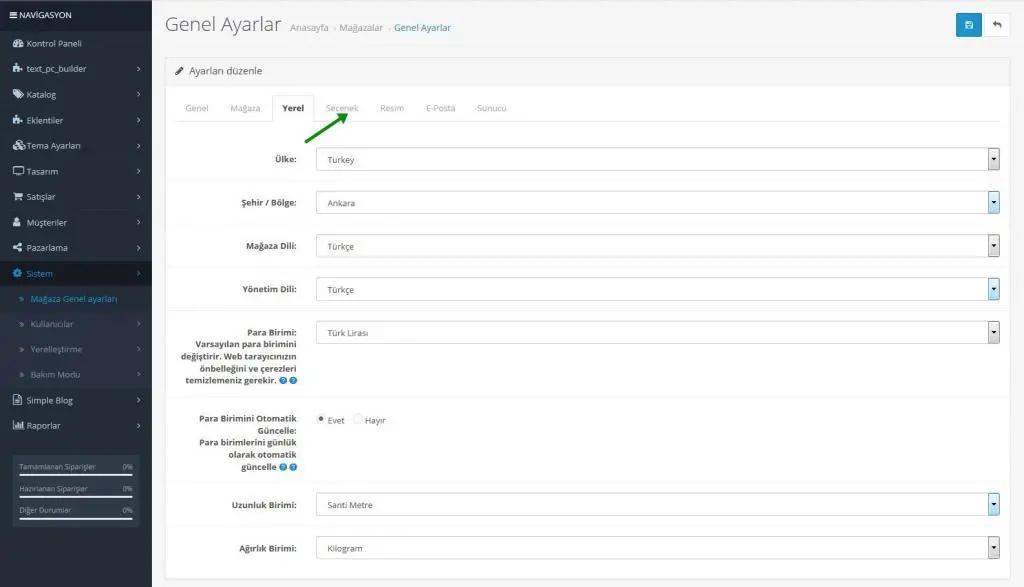Open Mağaza Genel ayarları submenu link
Image resolution: width=1024 pixels, height=587 pixels.
74,298
